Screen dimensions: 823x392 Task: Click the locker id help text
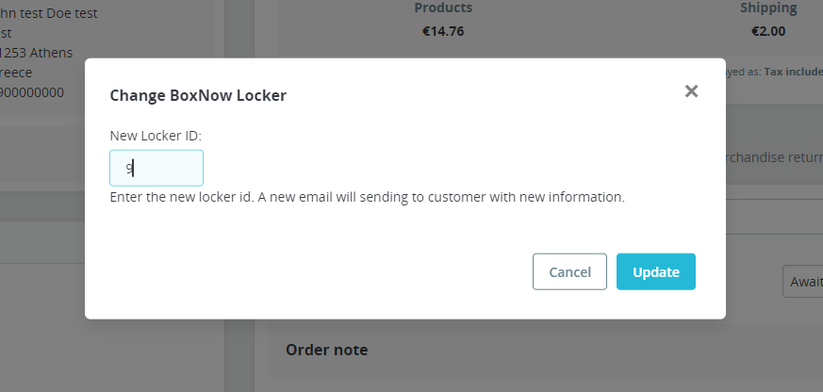click(367, 197)
